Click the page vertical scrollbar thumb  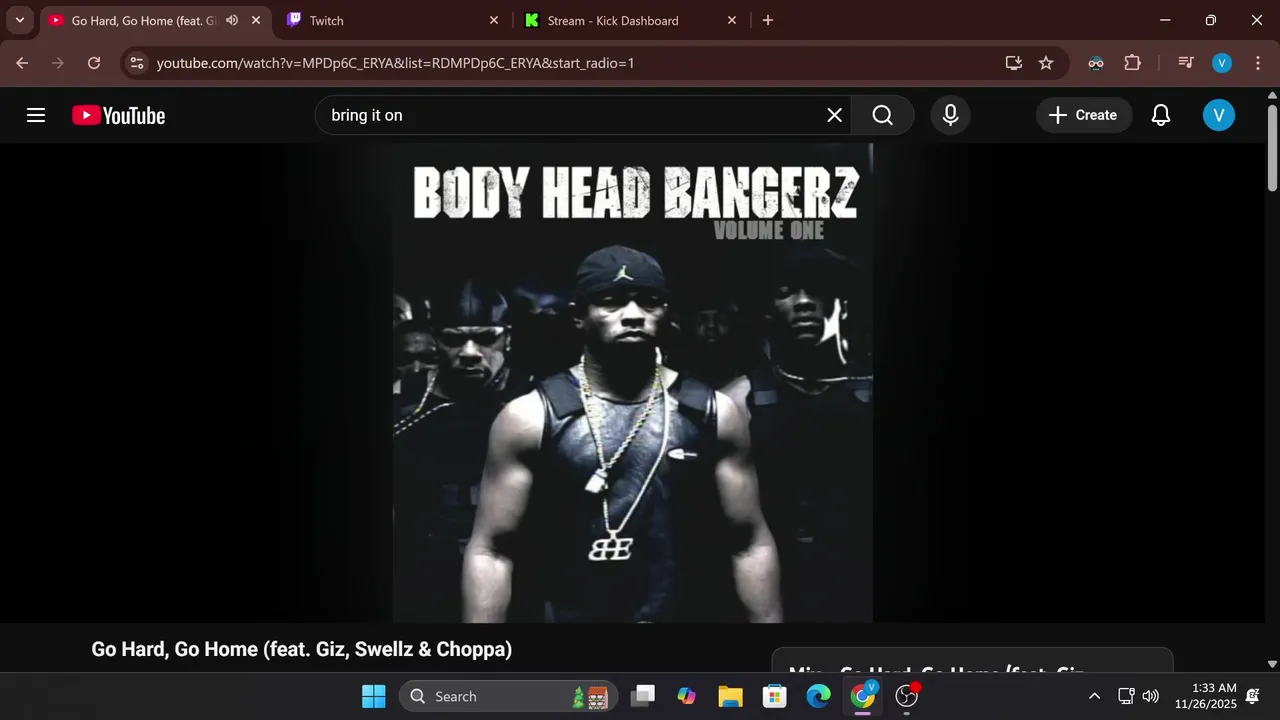[1272, 146]
